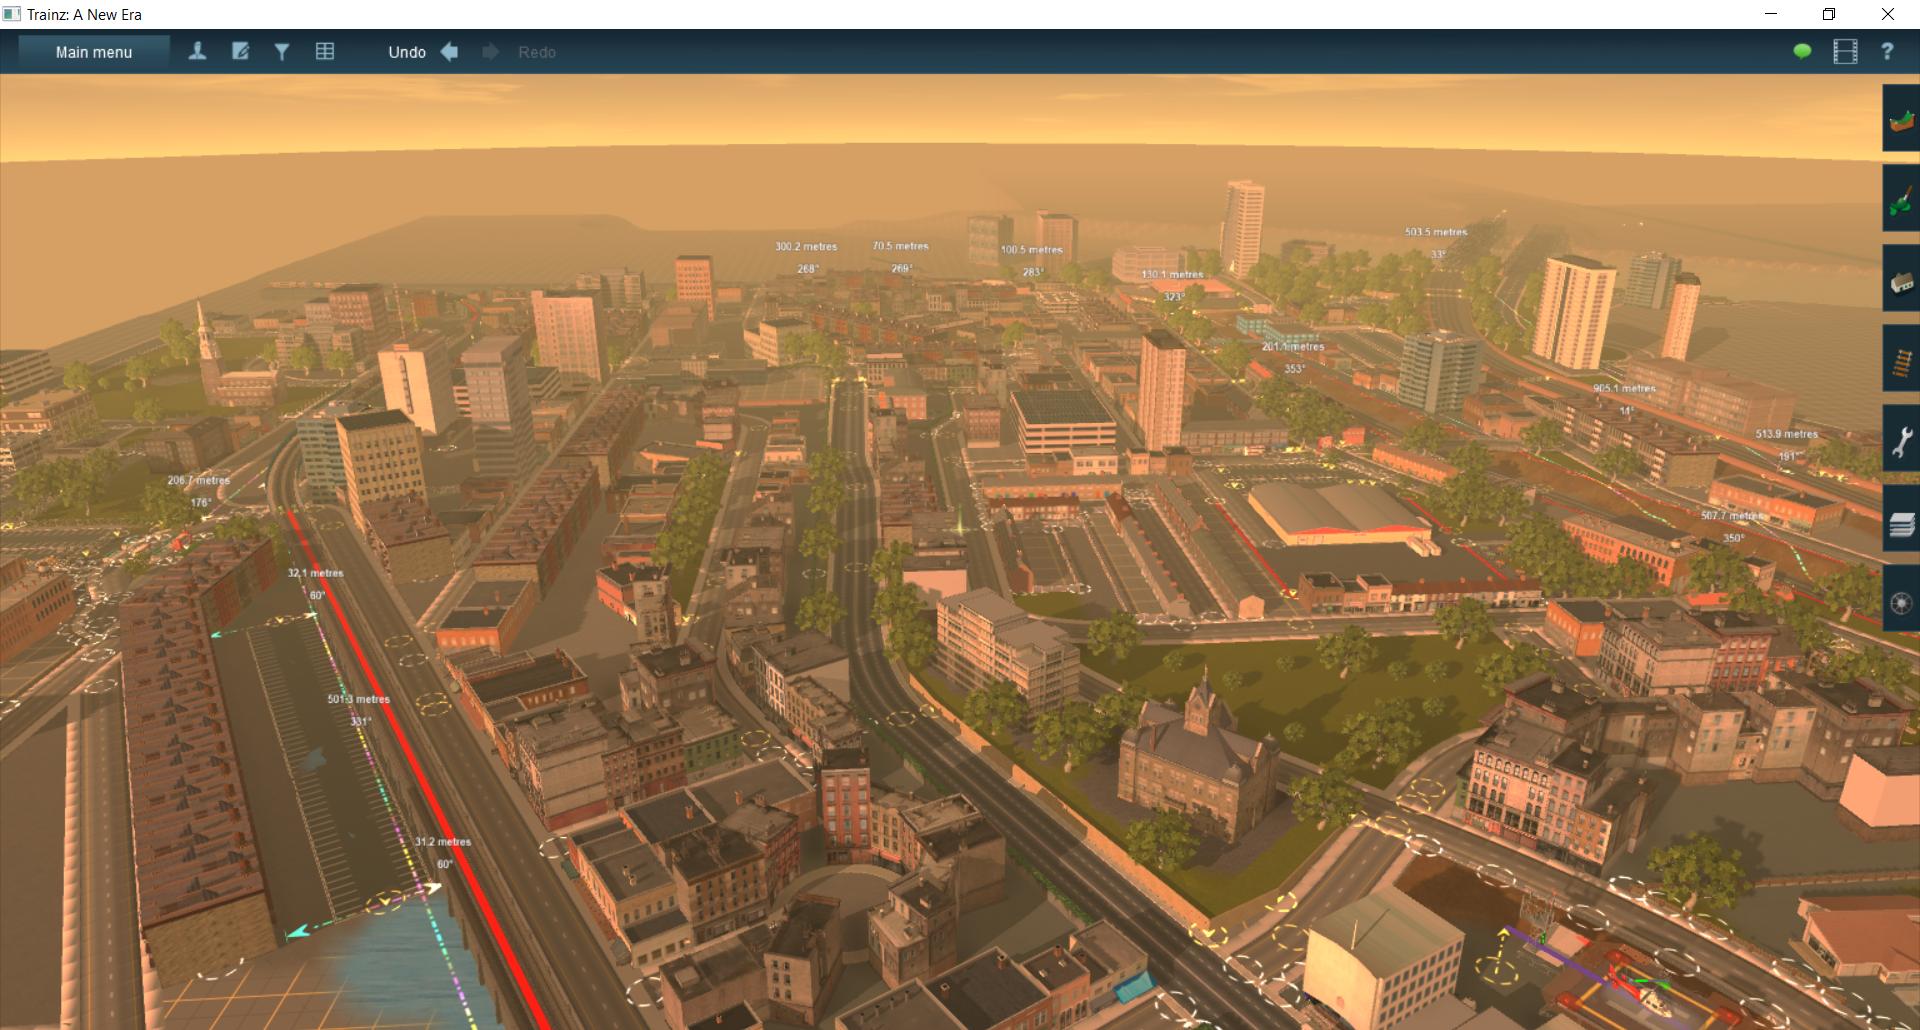Click the '503.5 metres' ruler label
The height and width of the screenshot is (1030, 1920).
pos(1436,232)
